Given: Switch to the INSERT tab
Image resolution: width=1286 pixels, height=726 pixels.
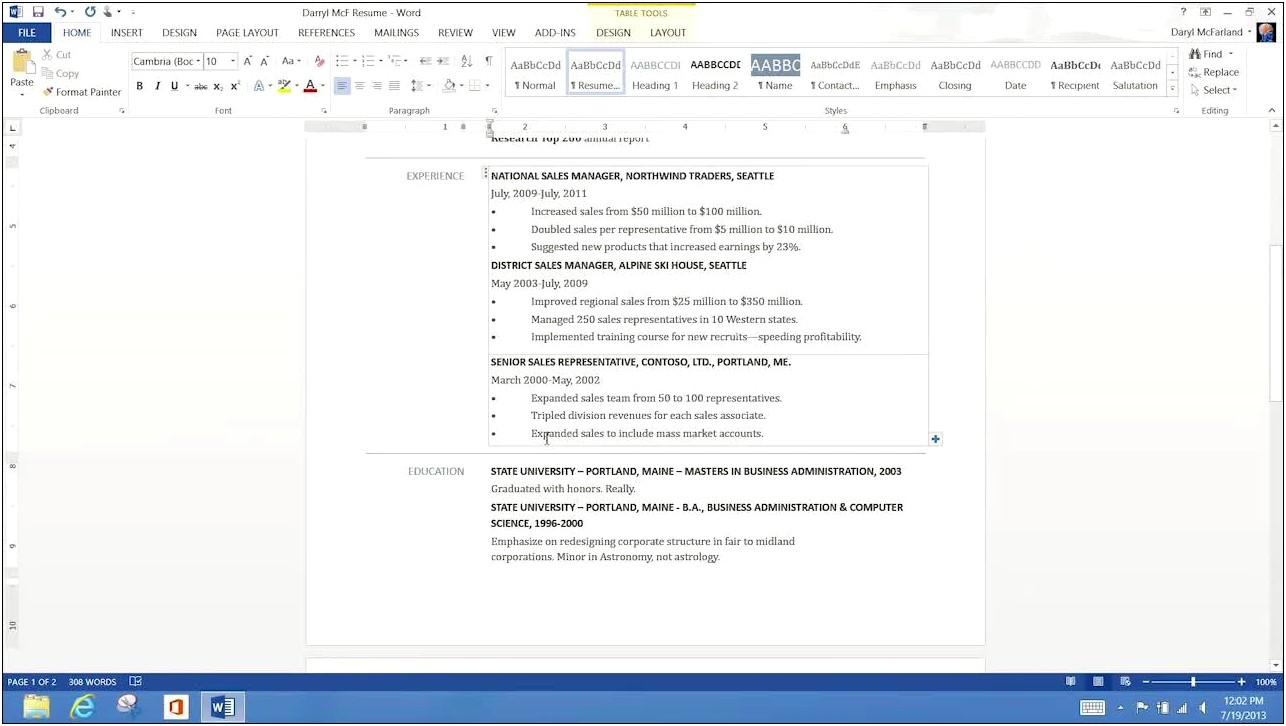Looking at the screenshot, I should pos(127,33).
